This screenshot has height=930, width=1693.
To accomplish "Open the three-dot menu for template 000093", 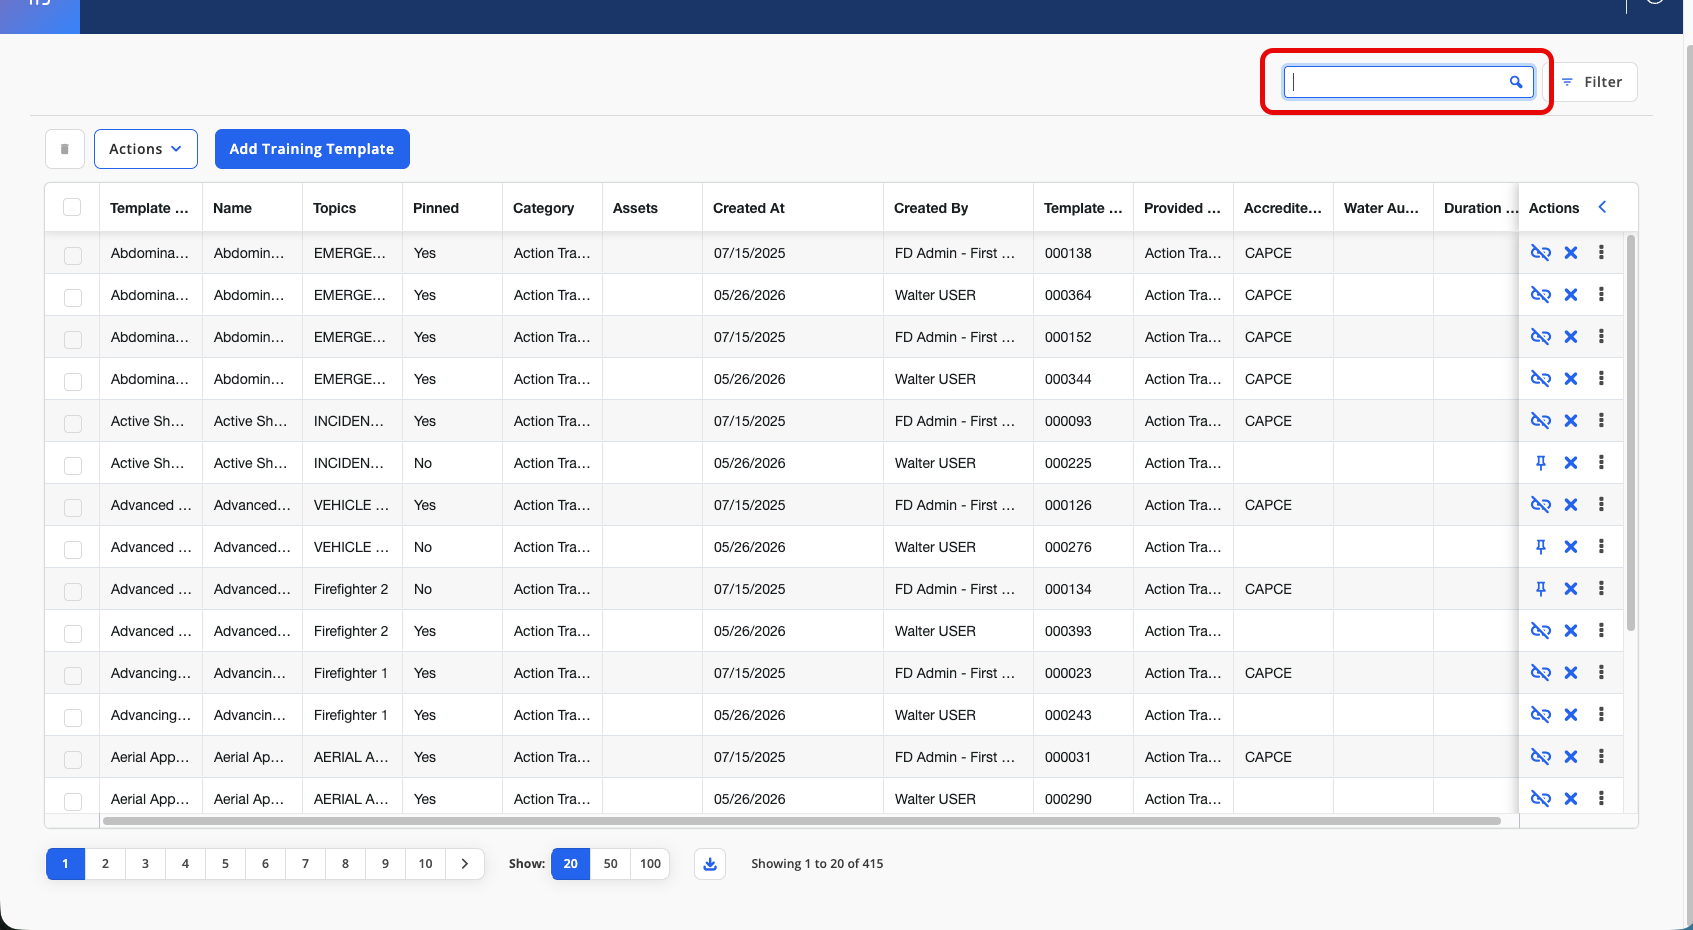I will (x=1601, y=421).
